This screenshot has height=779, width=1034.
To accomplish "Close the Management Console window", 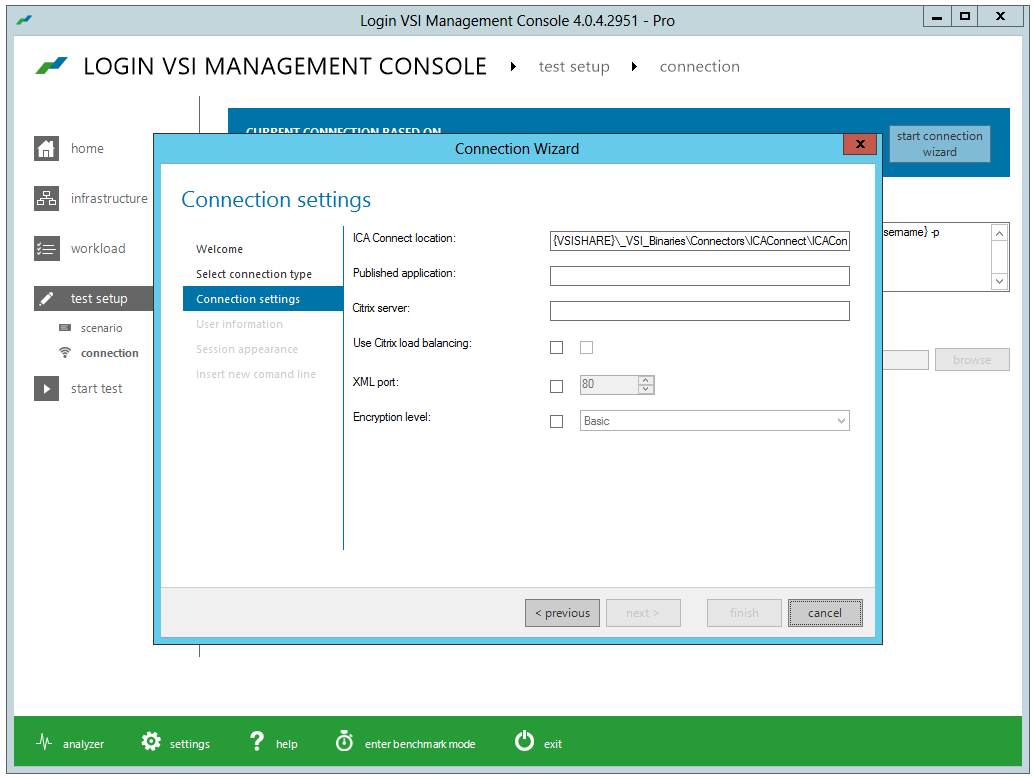I will coord(1000,16).
